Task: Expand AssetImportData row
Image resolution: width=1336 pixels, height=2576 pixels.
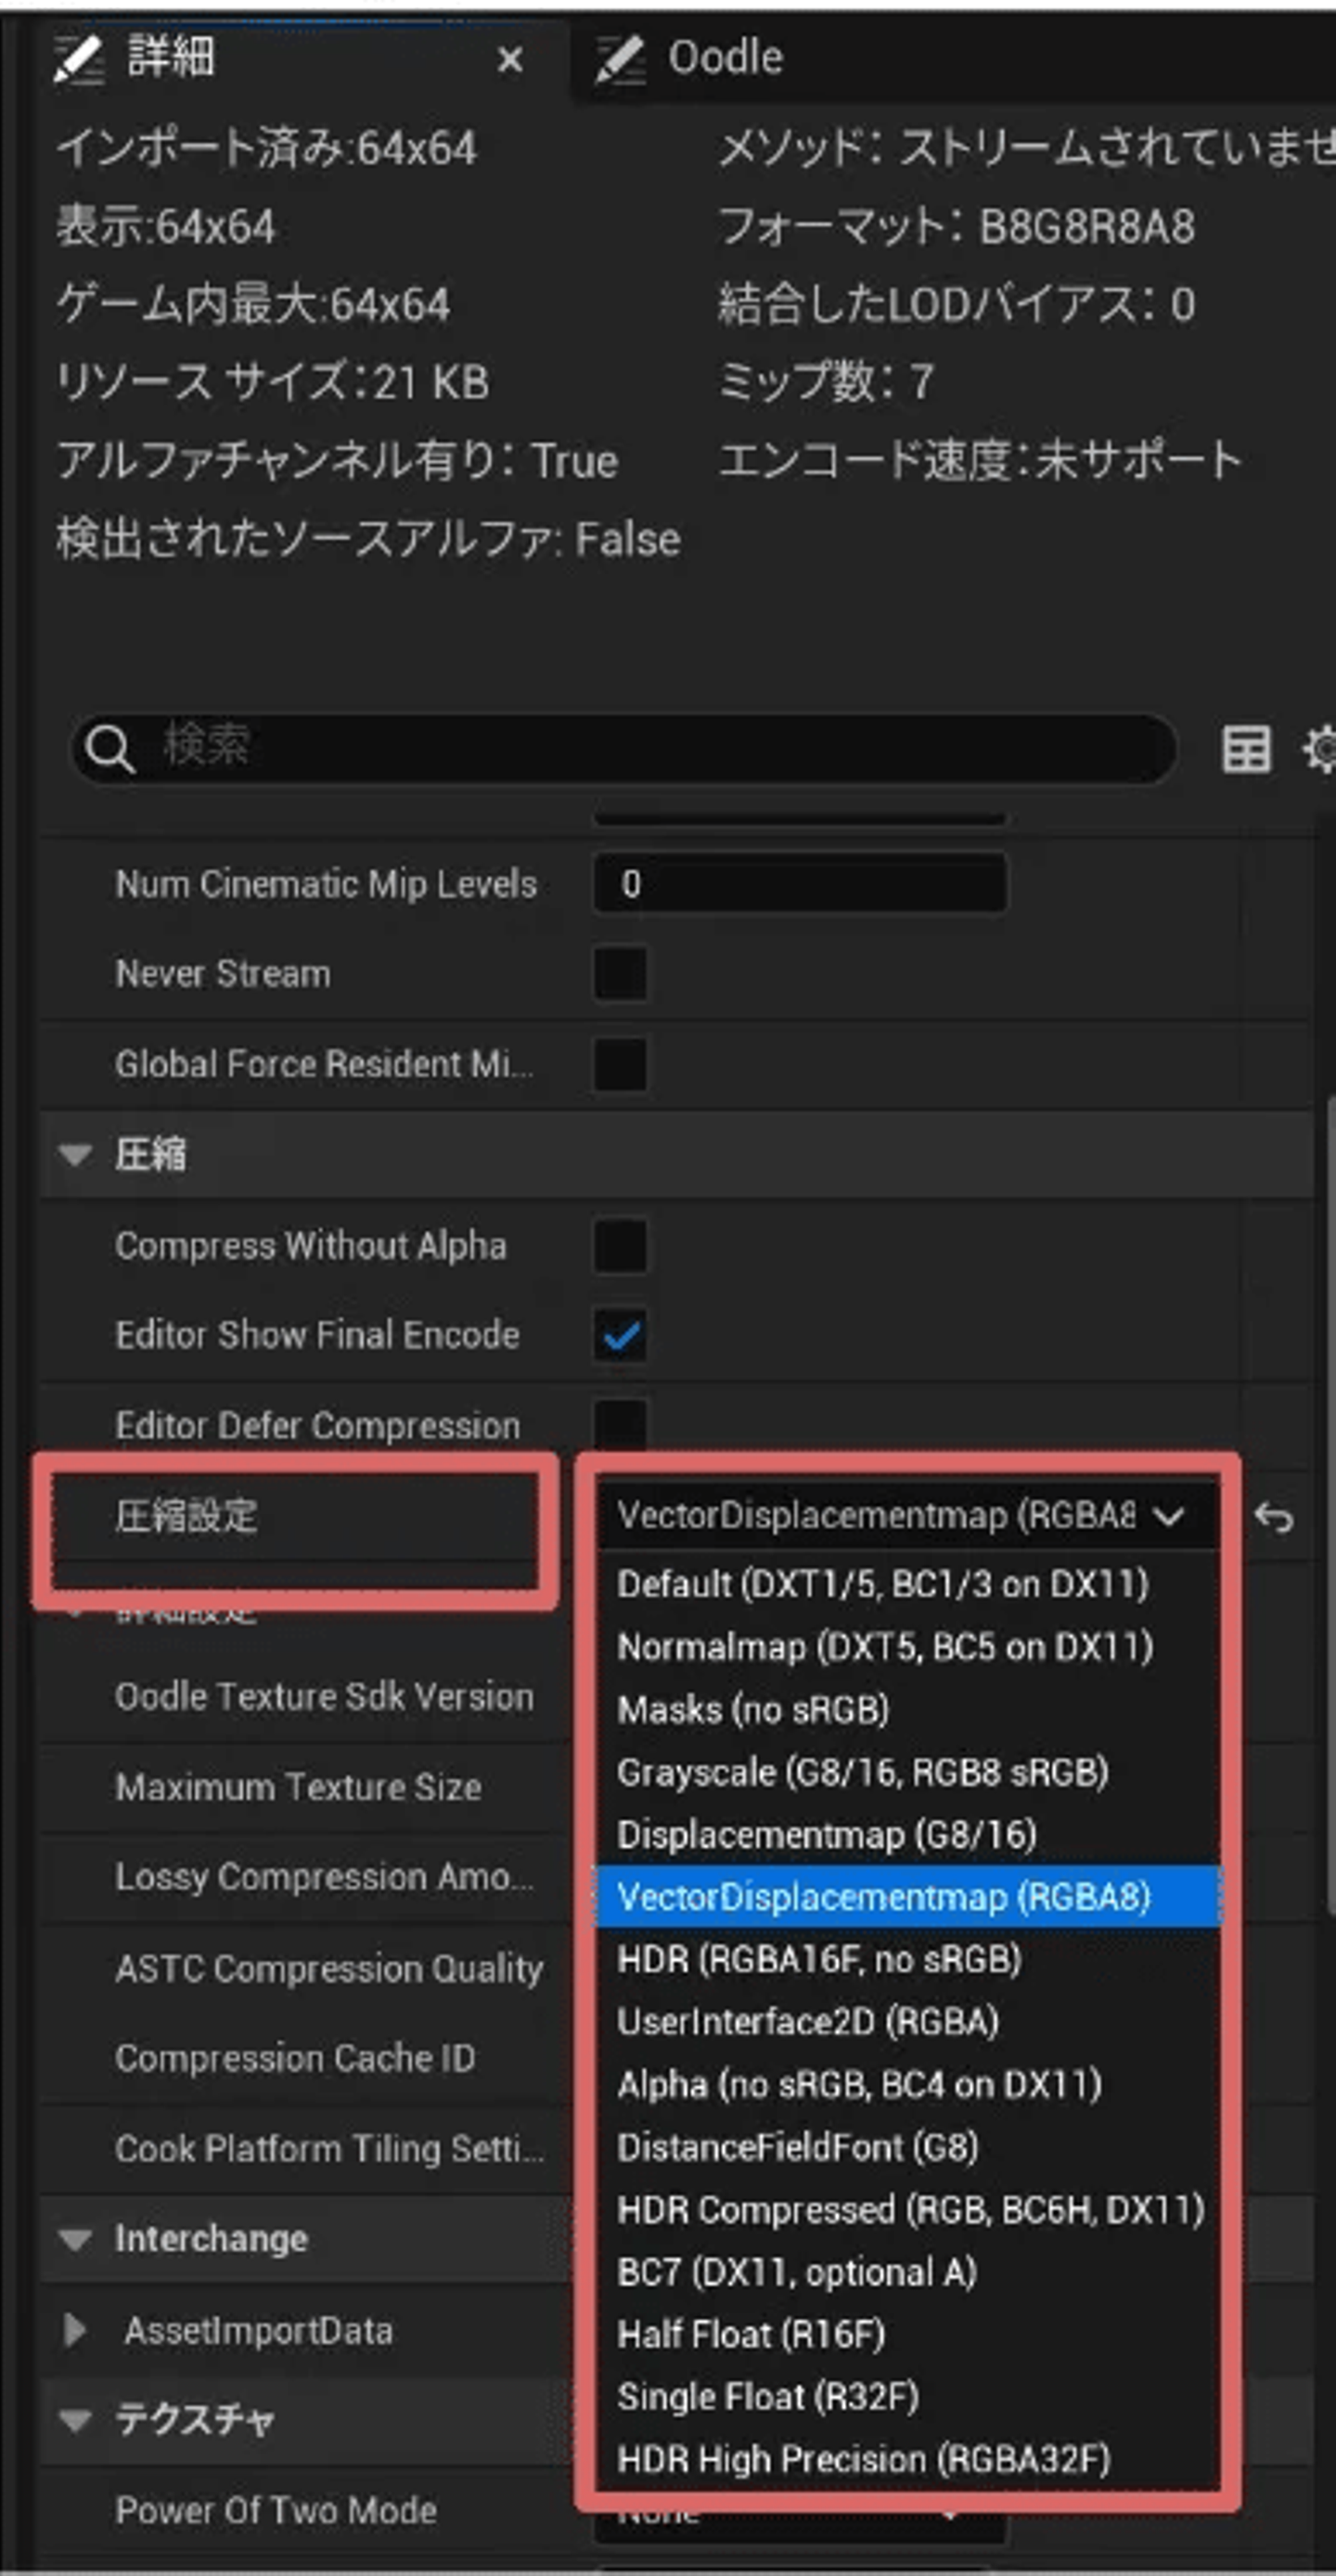Action: (74, 2331)
